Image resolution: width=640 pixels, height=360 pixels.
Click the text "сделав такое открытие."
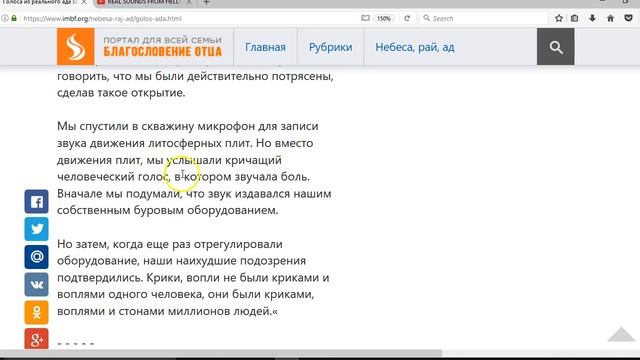pos(121,93)
